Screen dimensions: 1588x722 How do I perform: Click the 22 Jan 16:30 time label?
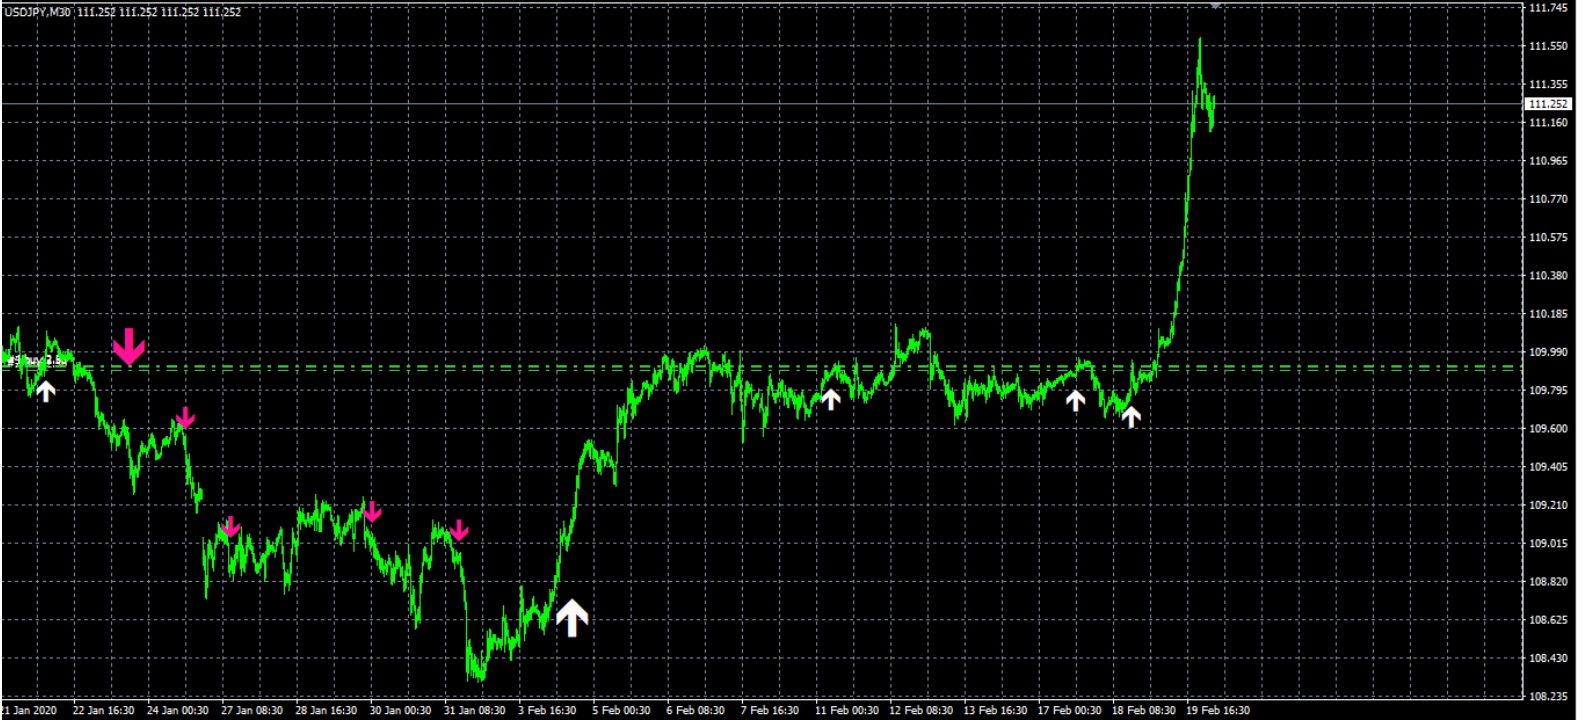pos(104,711)
